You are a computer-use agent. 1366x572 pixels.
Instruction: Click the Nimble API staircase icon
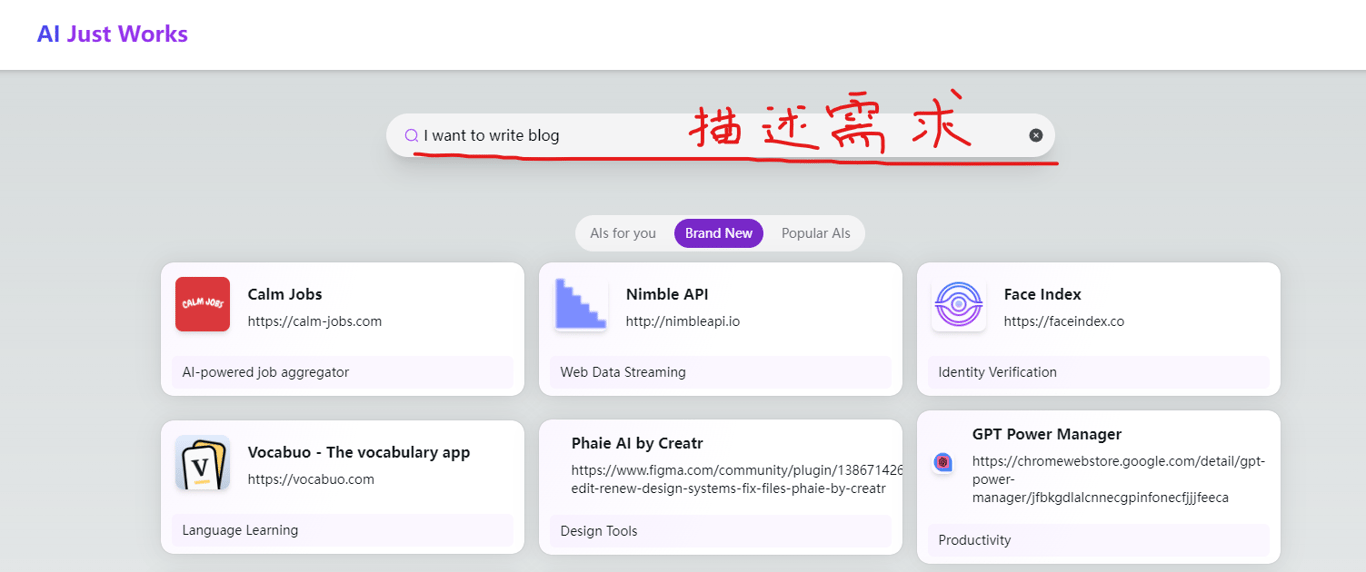pyautogui.click(x=581, y=304)
